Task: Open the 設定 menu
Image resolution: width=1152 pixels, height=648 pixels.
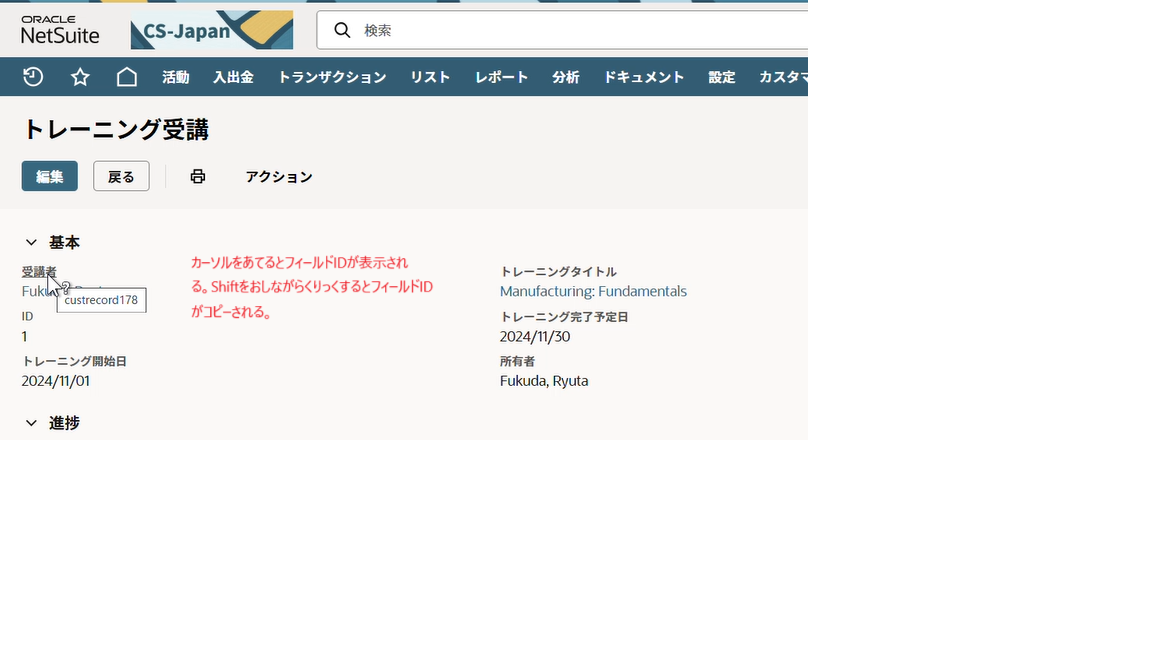Action: [721, 77]
